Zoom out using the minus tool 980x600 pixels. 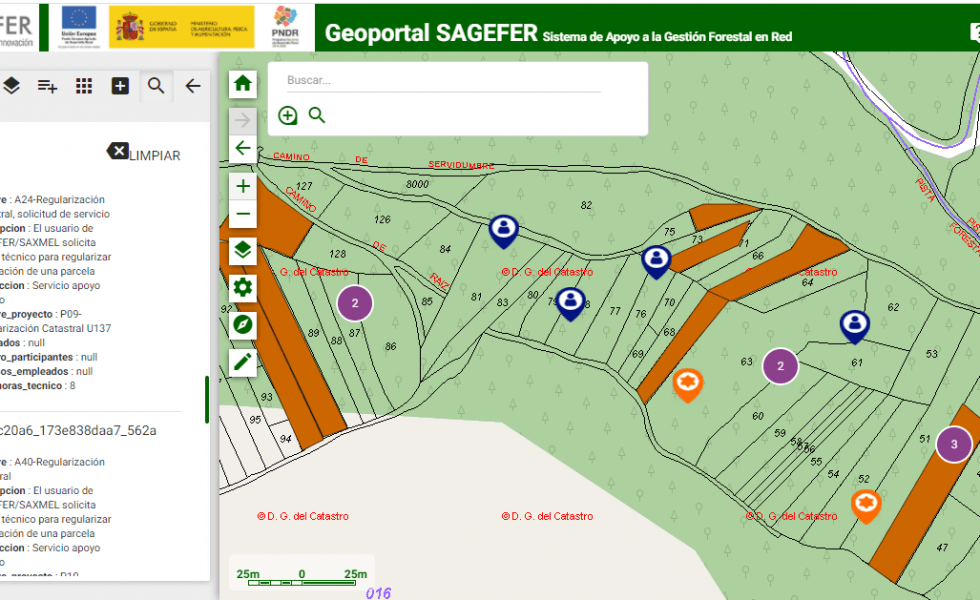point(242,213)
